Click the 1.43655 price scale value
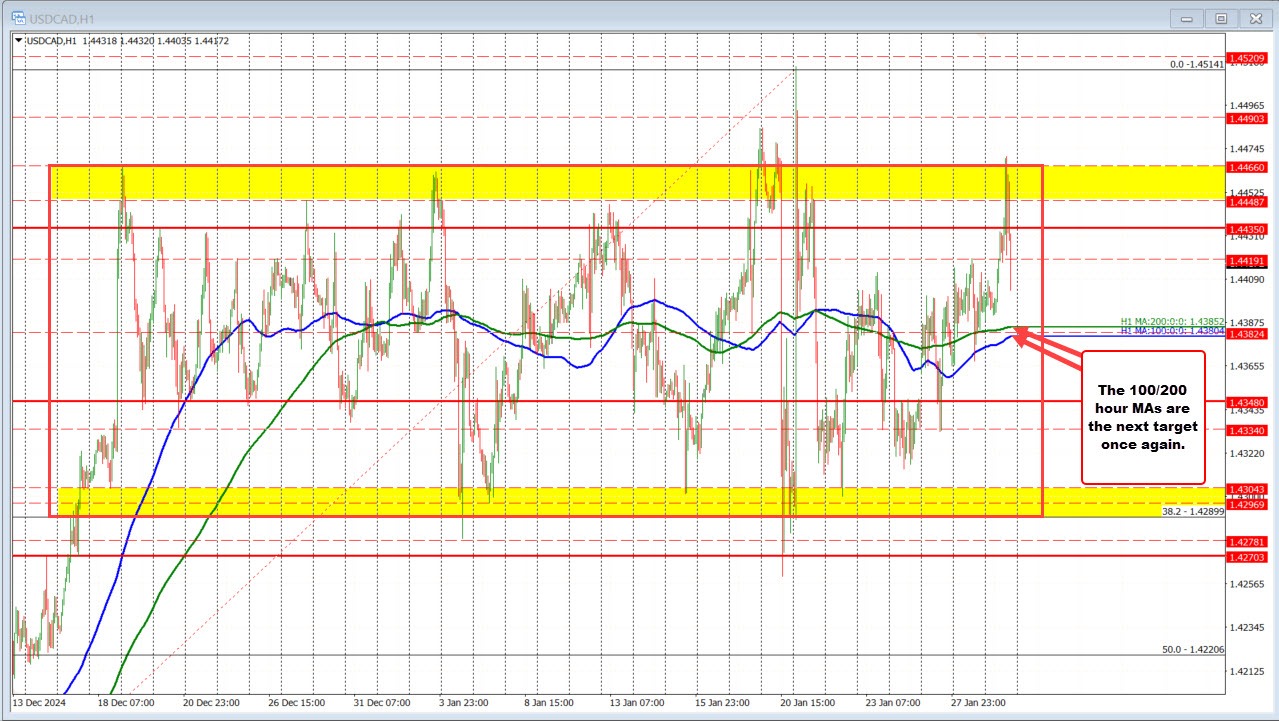 point(1248,366)
